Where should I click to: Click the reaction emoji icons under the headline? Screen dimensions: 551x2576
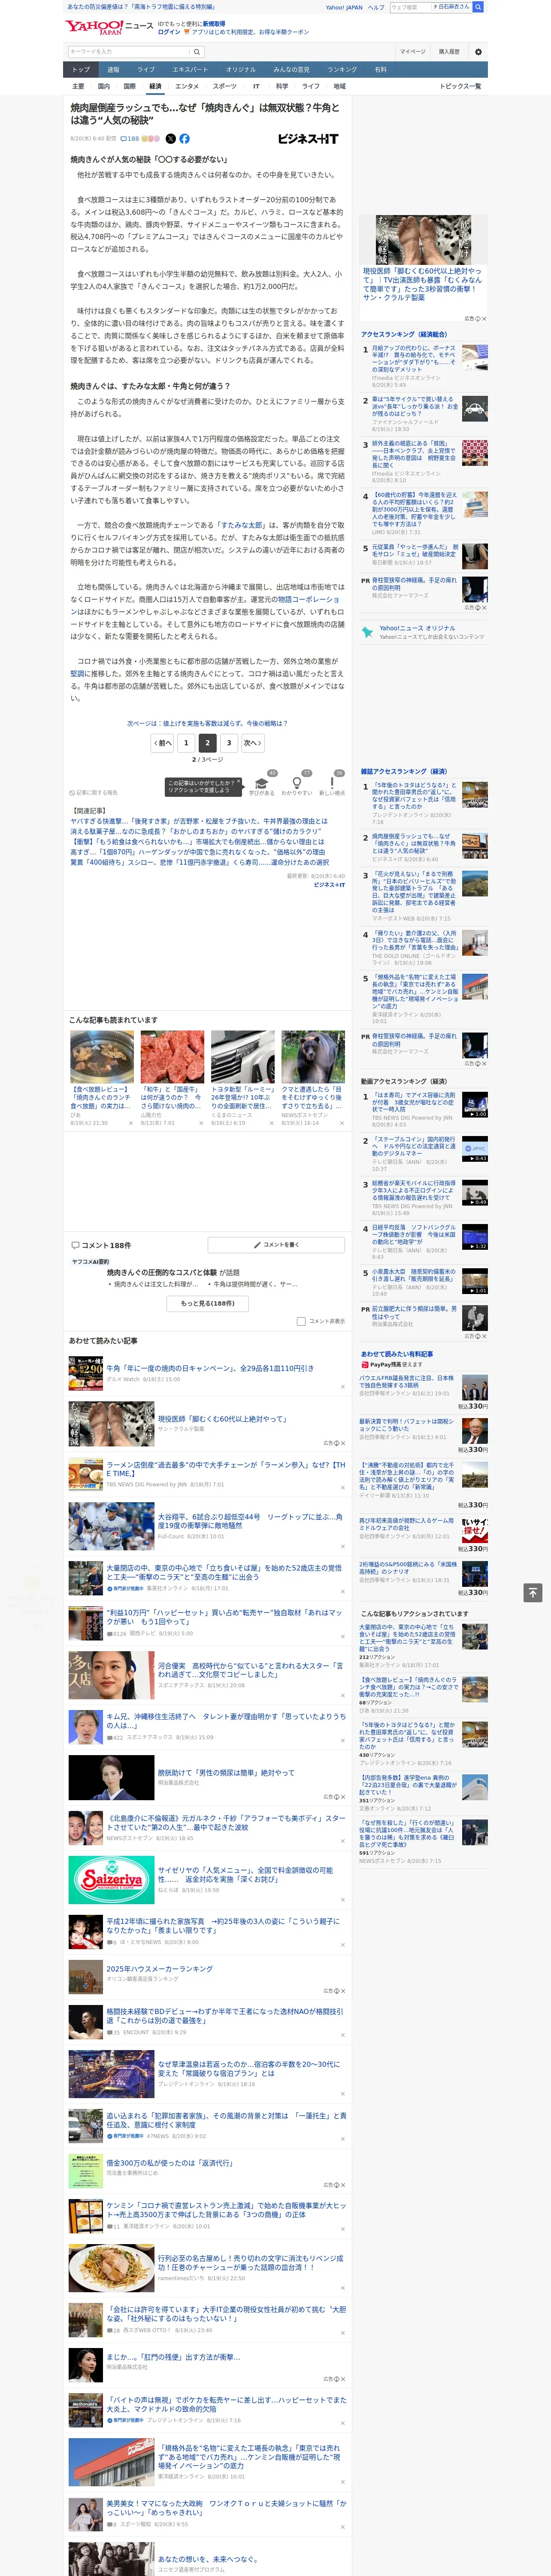[x=150, y=139]
